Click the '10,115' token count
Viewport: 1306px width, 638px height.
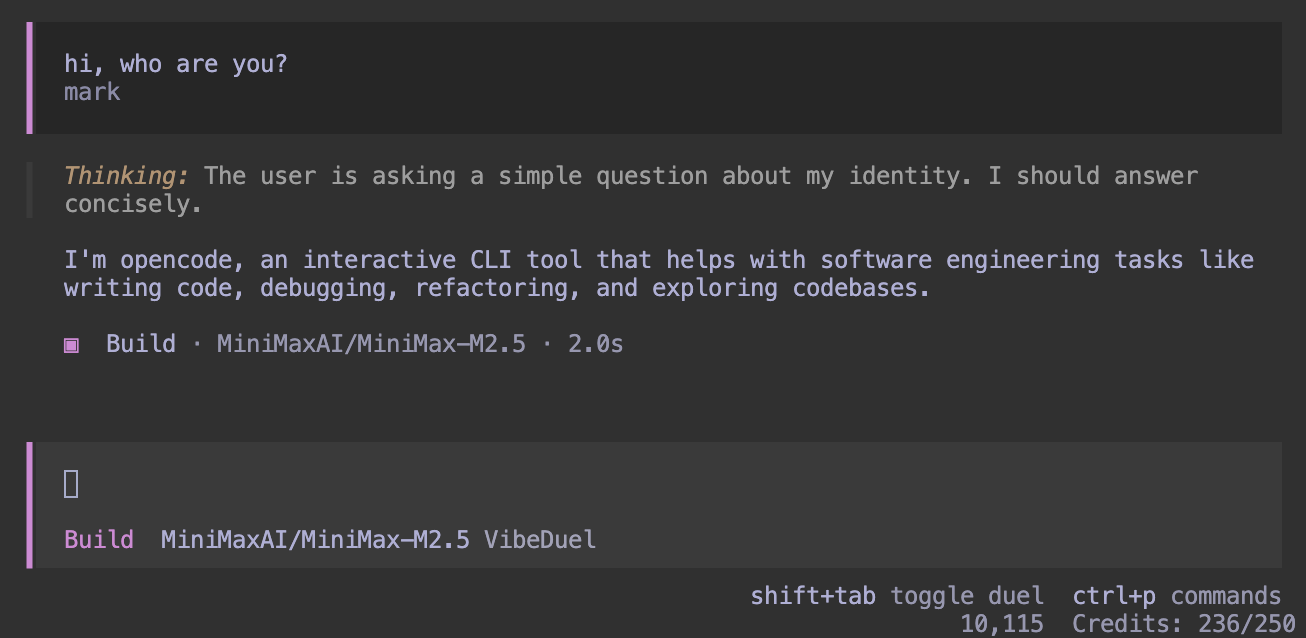[1002, 624]
